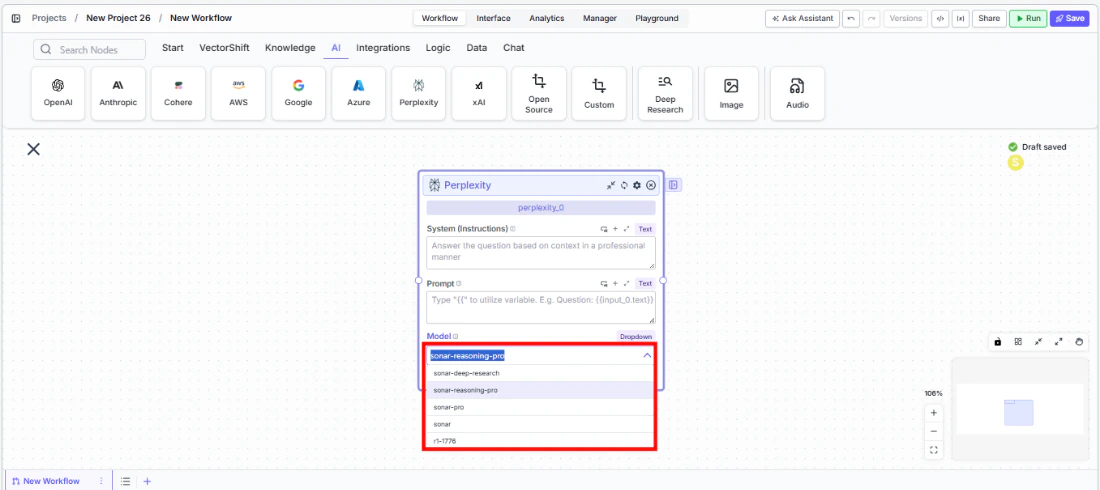
Task: Close the panel with the large X
Action: click(33, 149)
